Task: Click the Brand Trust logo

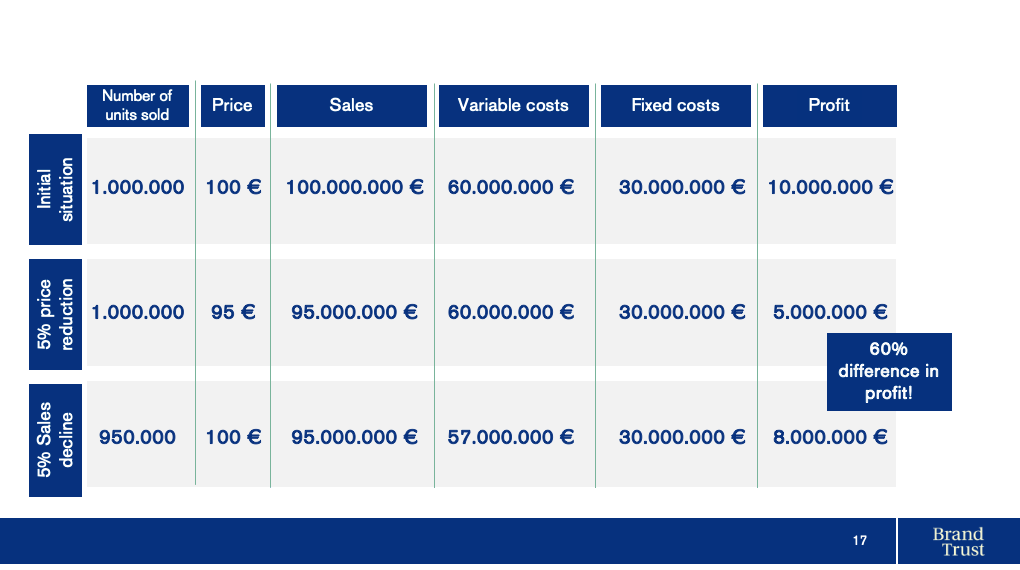Action: click(x=957, y=541)
